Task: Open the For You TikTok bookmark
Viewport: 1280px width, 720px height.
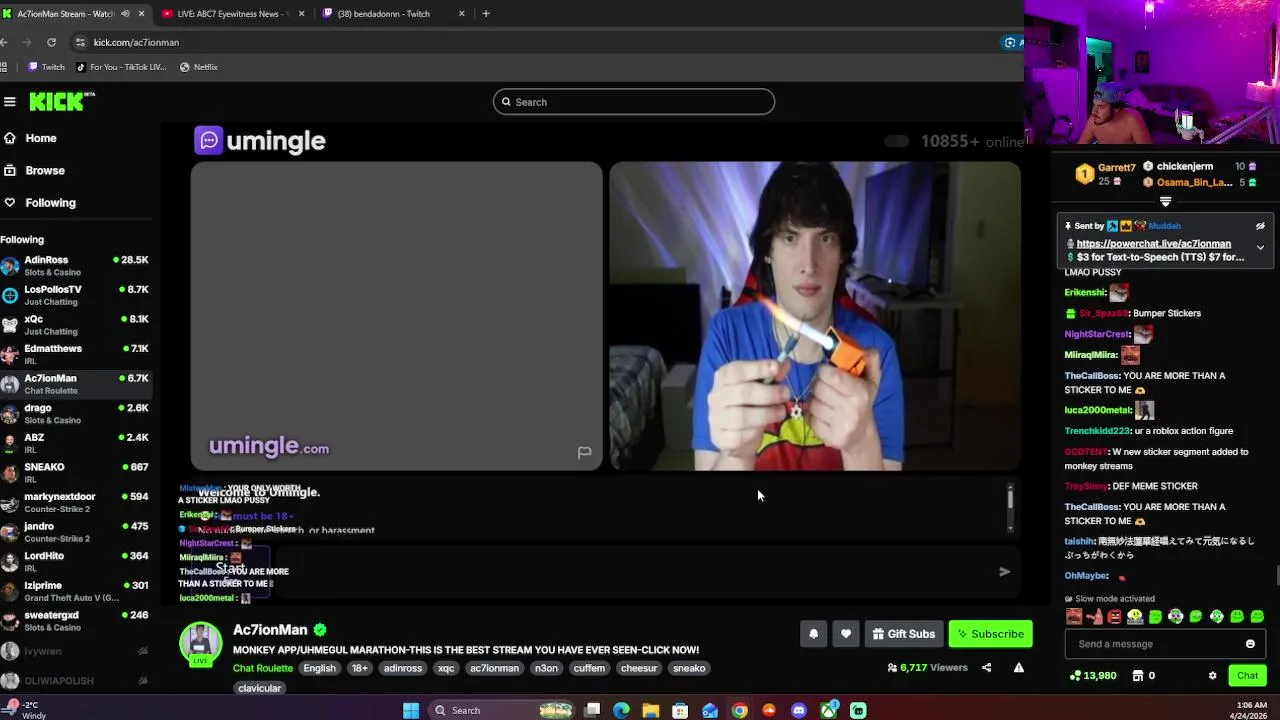Action: coord(121,67)
